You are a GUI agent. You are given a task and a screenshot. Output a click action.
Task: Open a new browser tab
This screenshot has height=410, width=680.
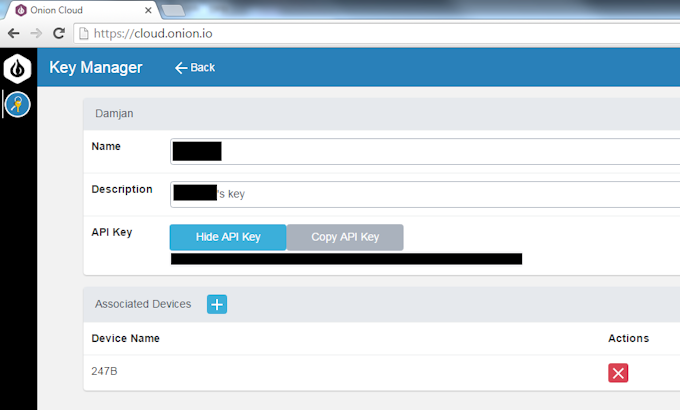173,10
